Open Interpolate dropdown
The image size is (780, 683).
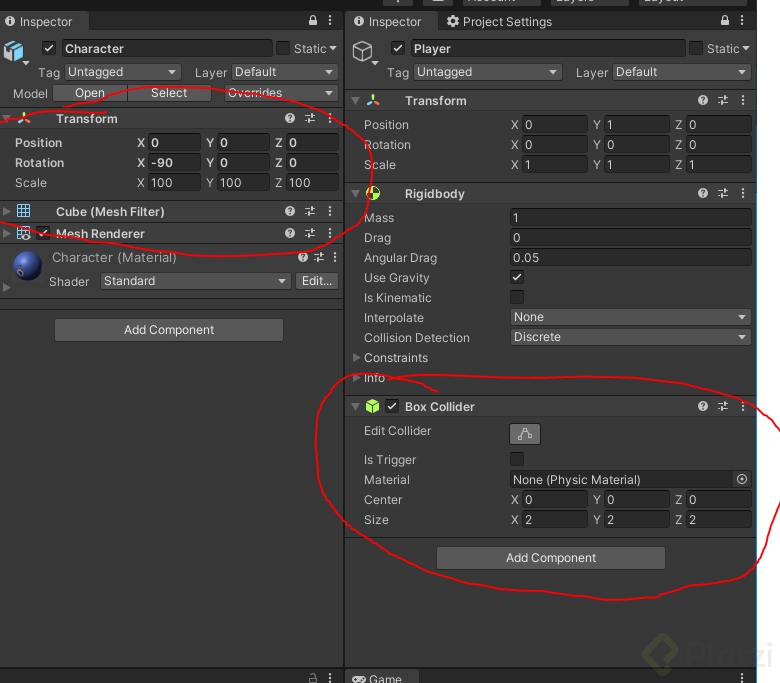[630, 317]
